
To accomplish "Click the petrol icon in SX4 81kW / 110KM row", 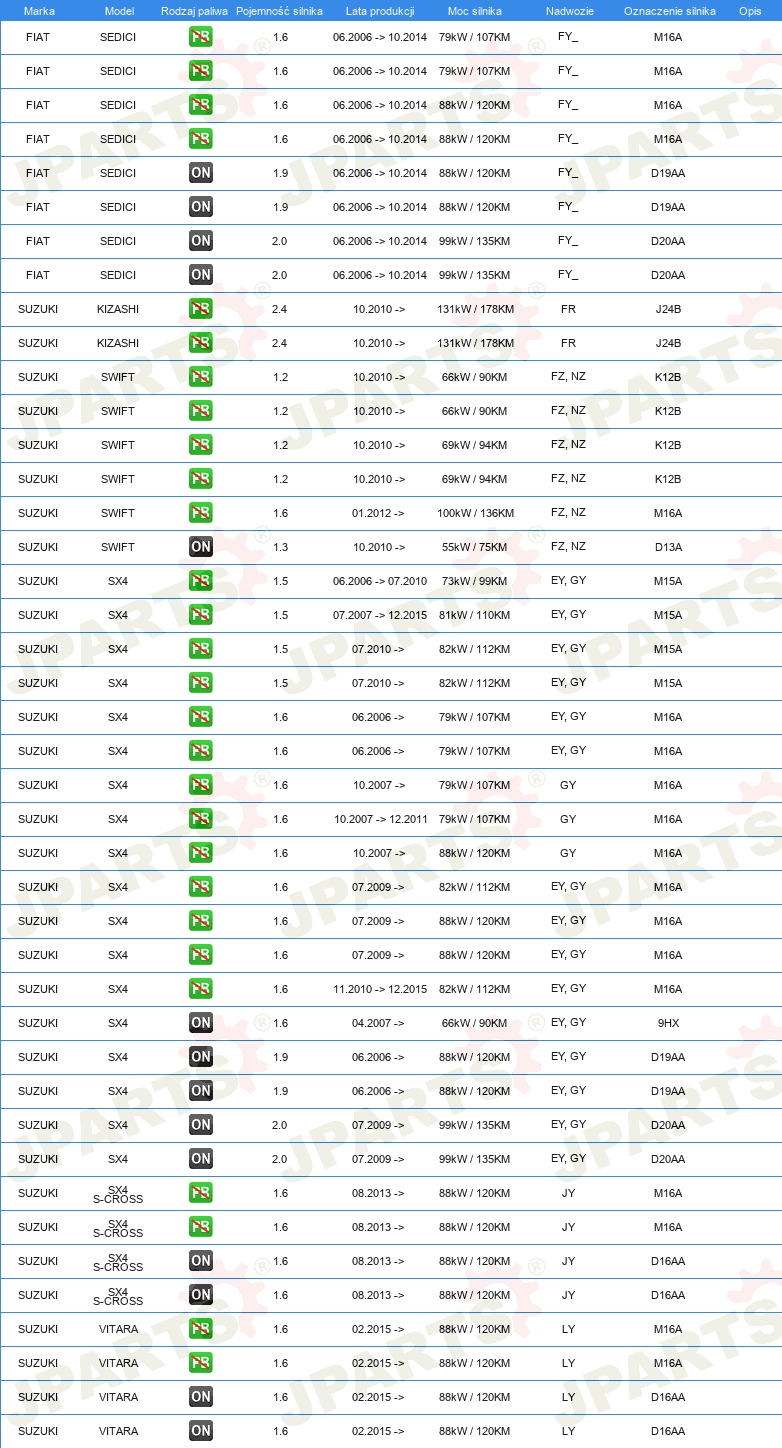I will coord(201,615).
